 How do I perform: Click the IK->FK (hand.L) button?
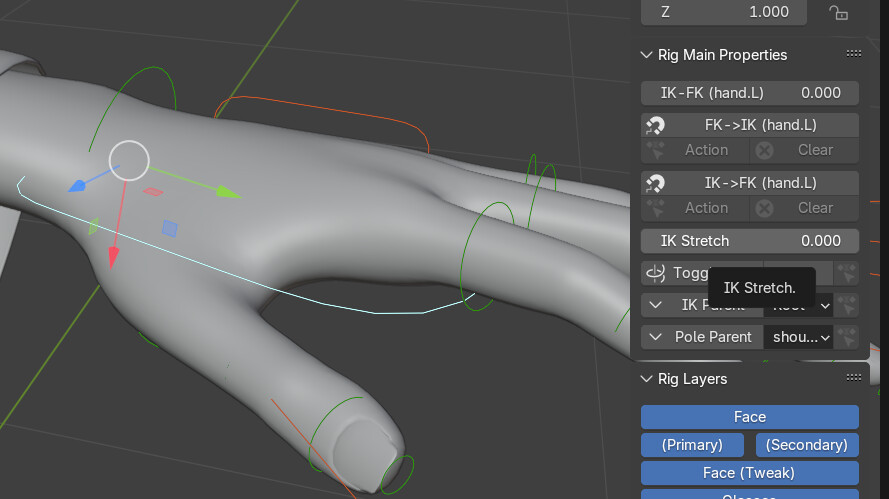(750, 183)
